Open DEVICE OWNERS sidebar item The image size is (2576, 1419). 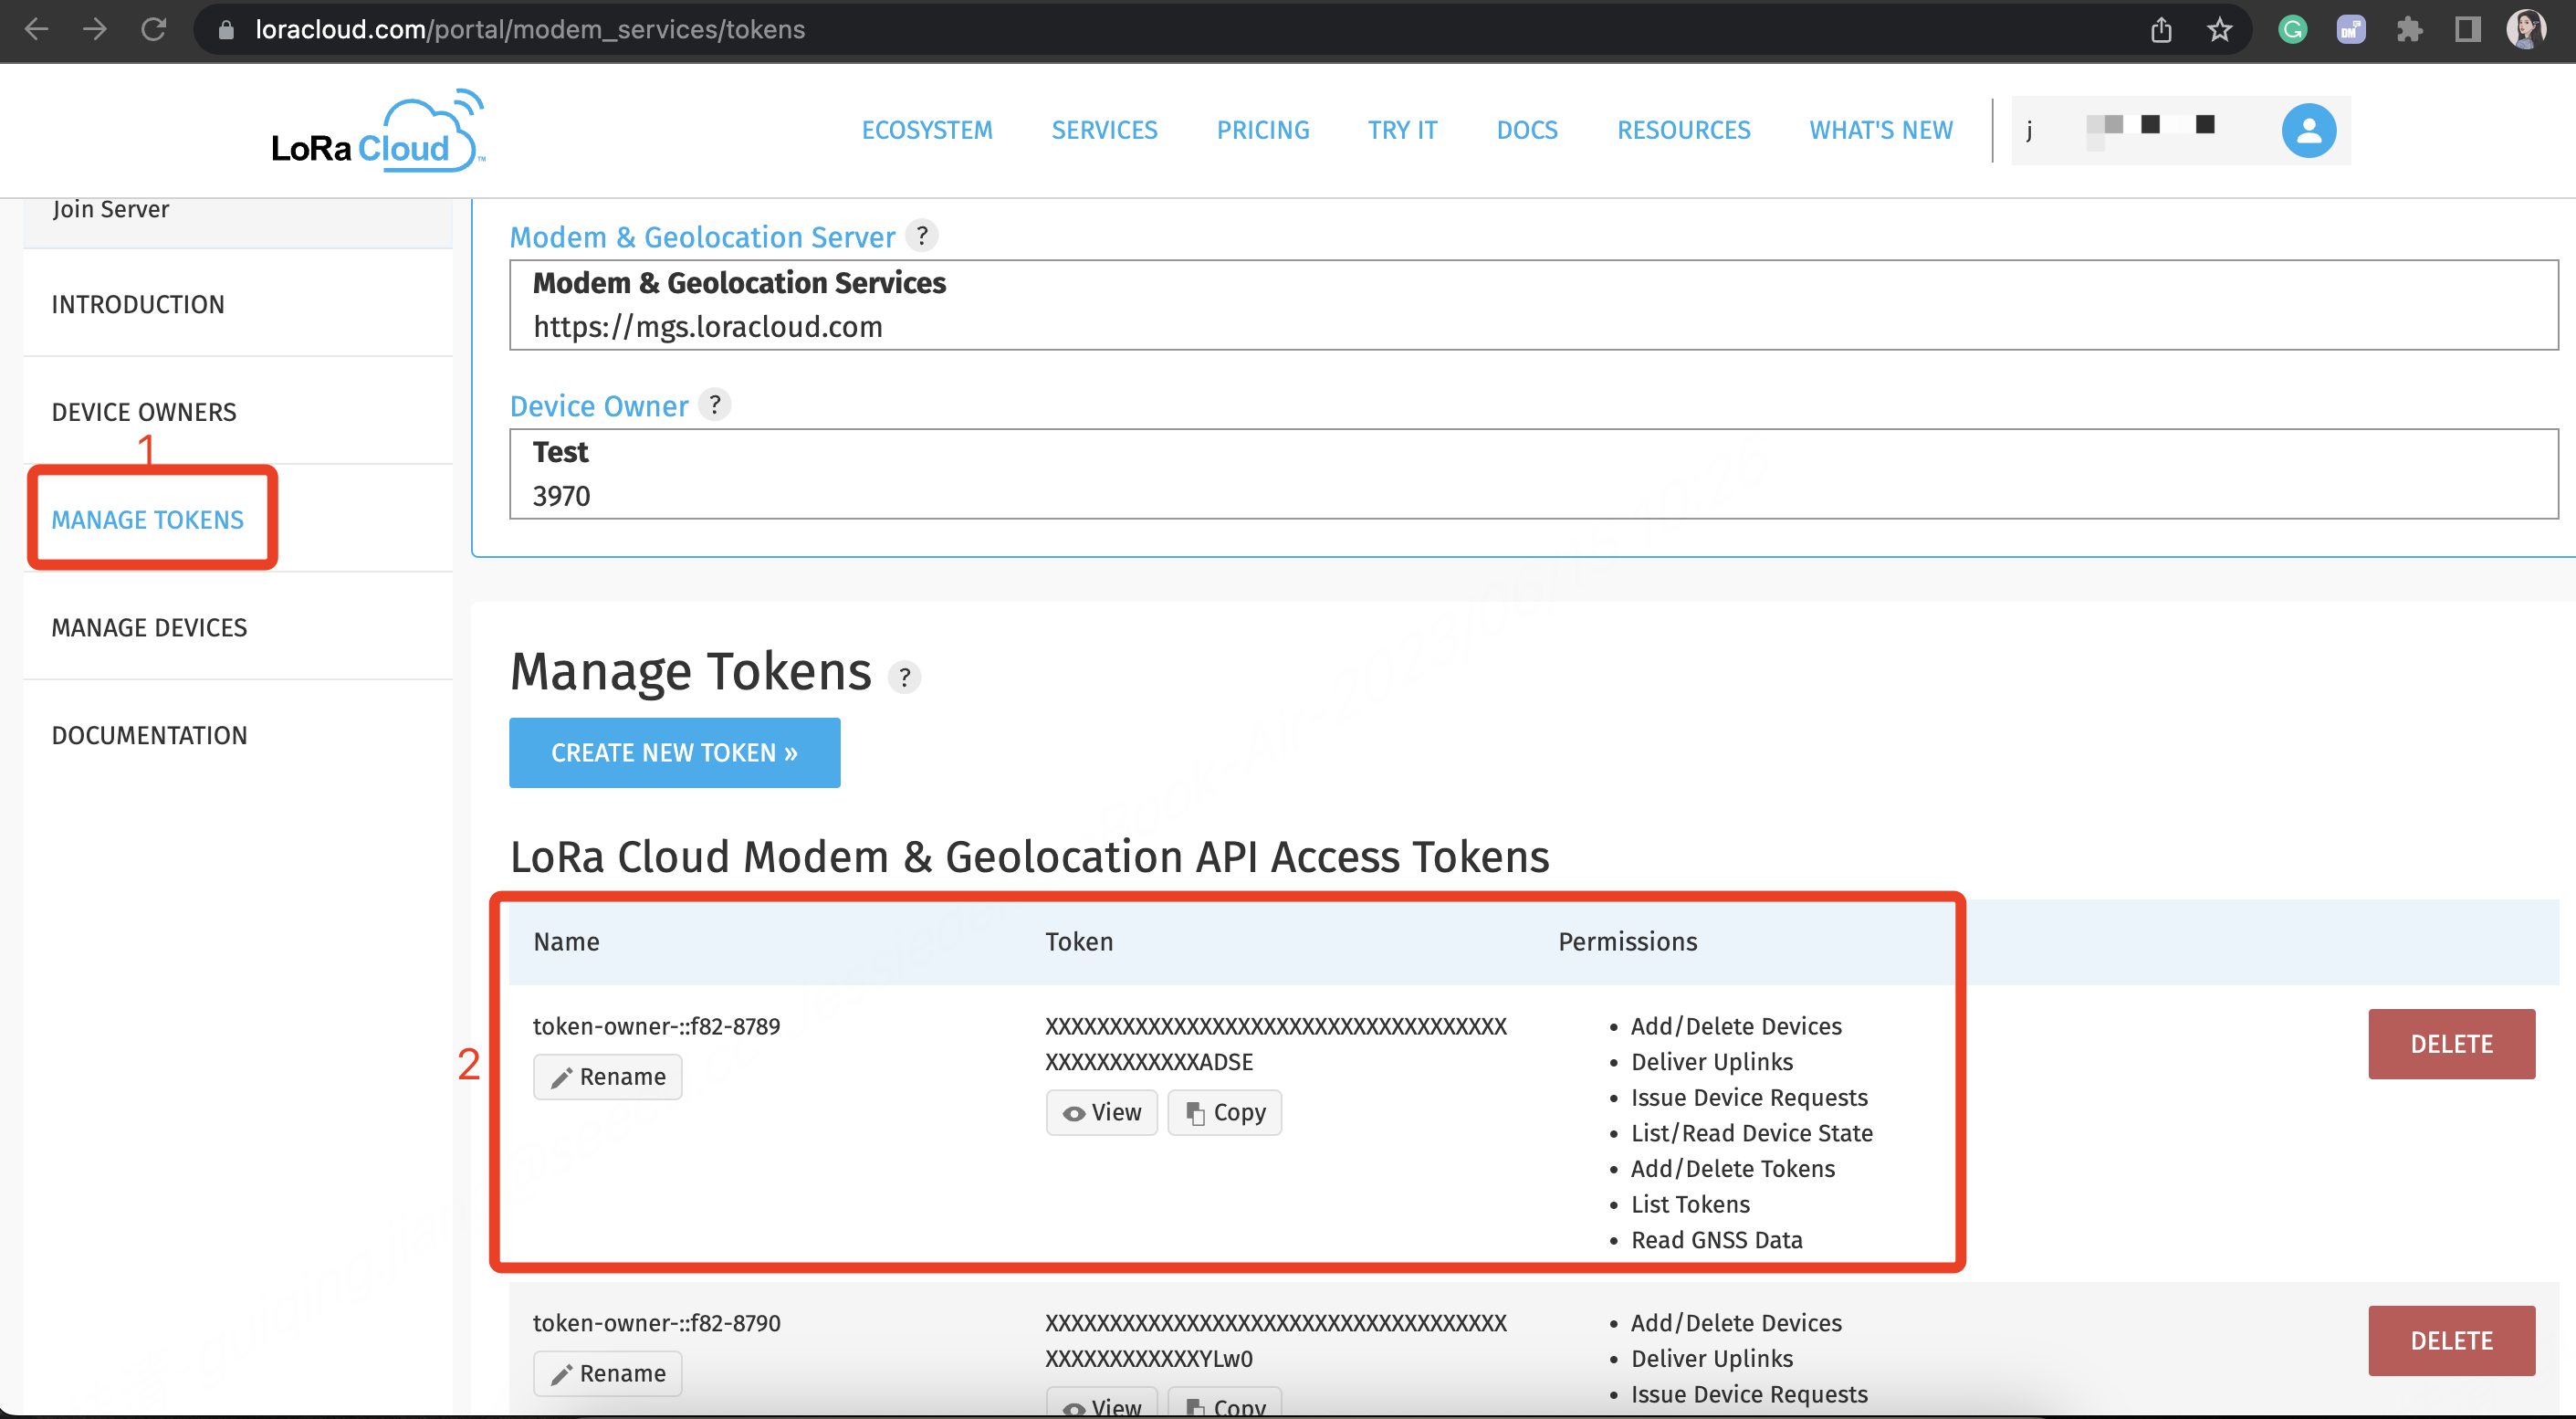[144, 412]
